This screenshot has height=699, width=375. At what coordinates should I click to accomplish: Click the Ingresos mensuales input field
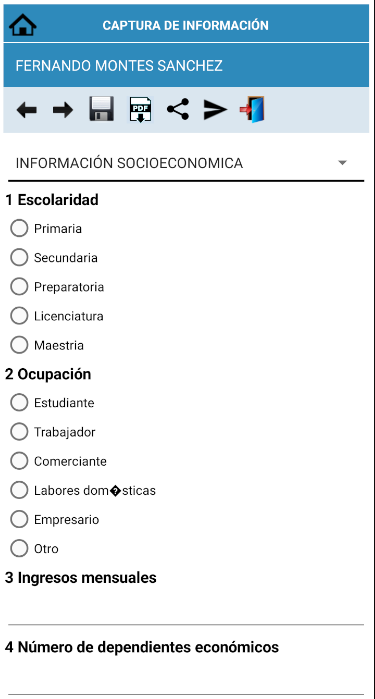[x=186, y=608]
